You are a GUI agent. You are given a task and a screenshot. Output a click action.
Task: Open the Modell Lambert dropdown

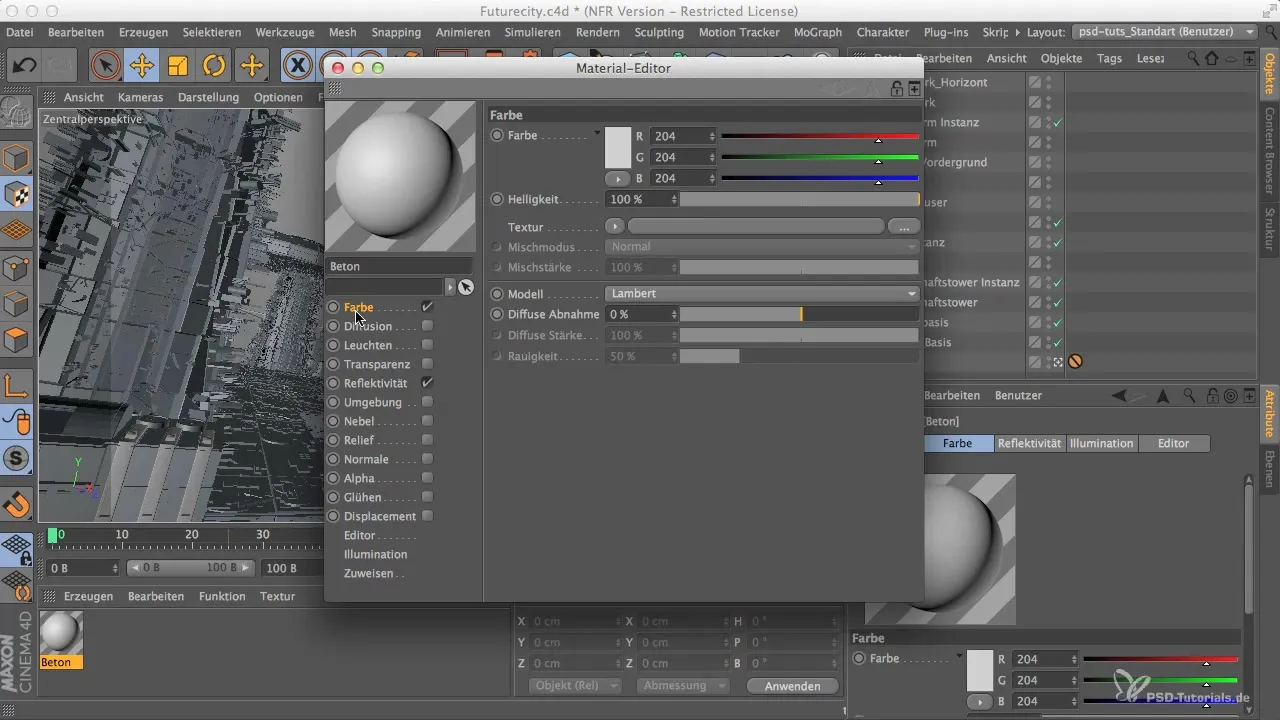[x=762, y=294]
